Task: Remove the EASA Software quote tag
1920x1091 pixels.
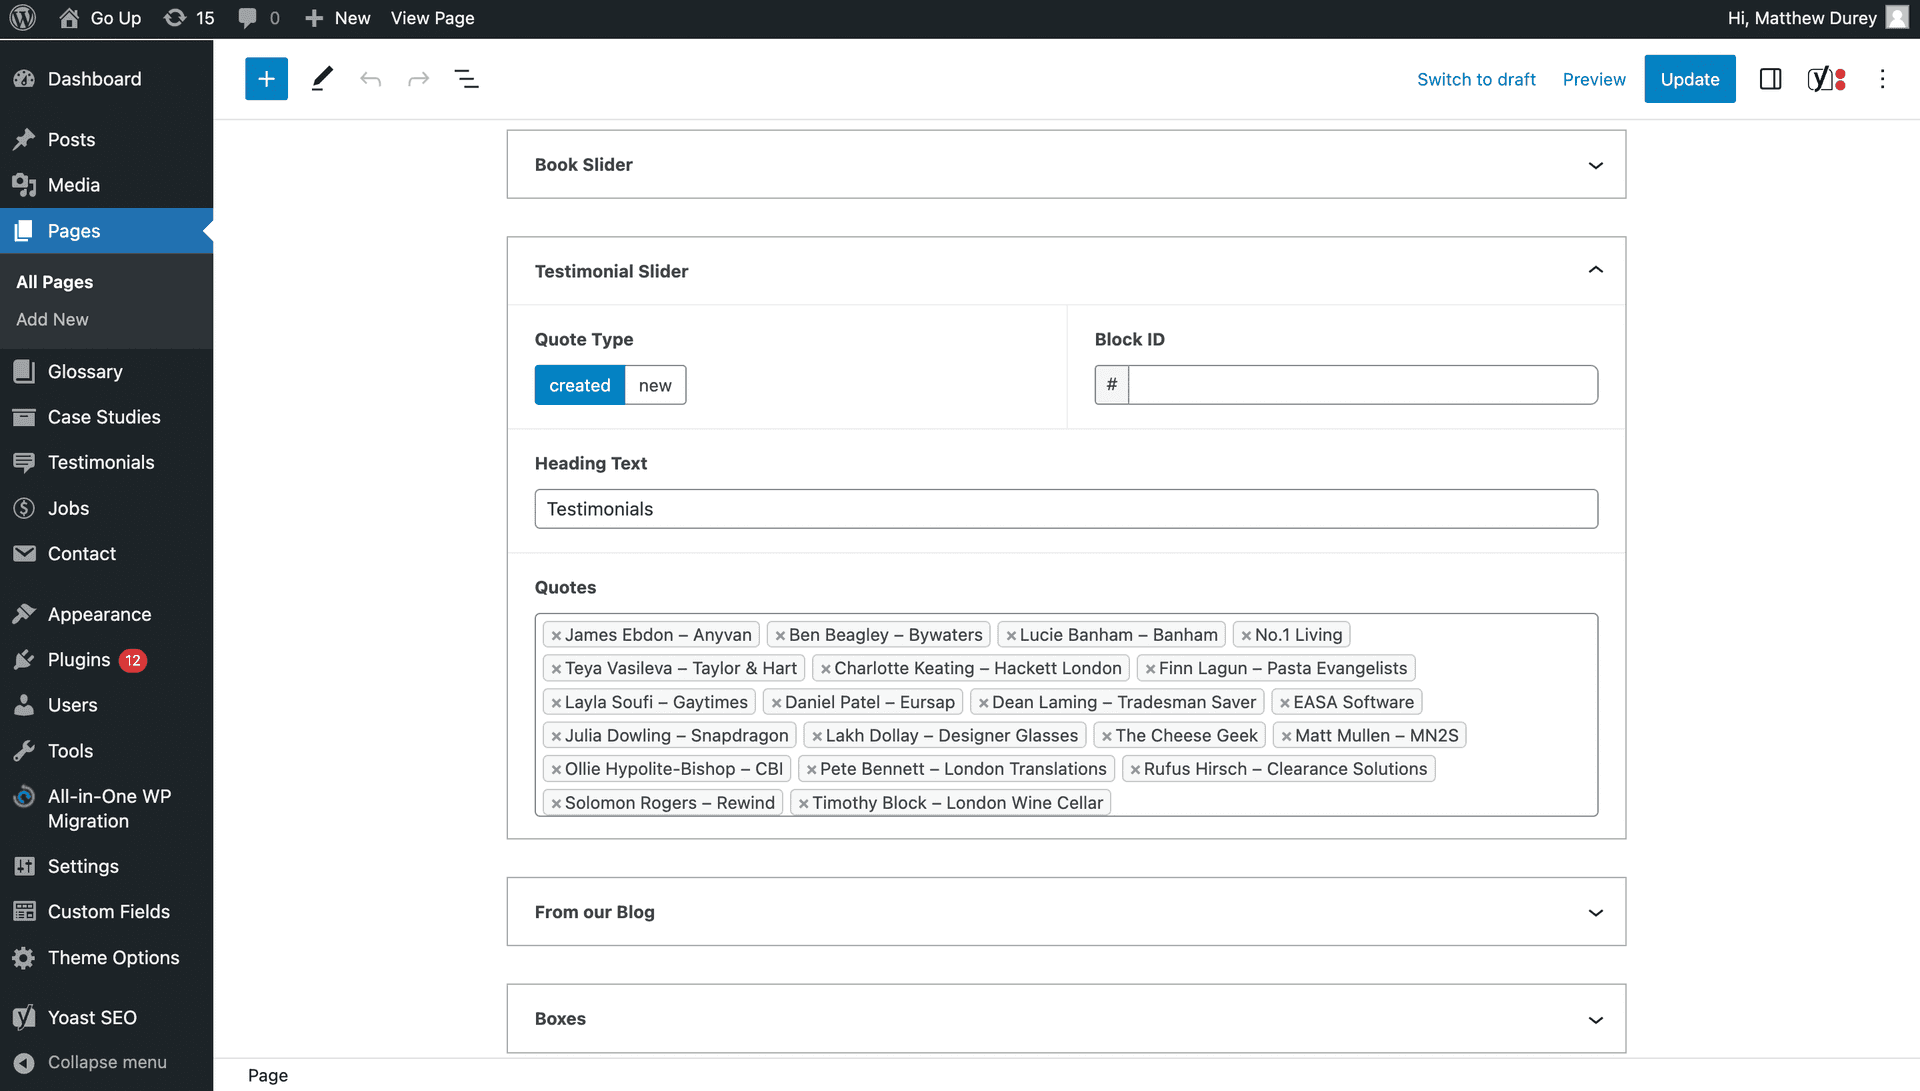Action: tap(1285, 703)
